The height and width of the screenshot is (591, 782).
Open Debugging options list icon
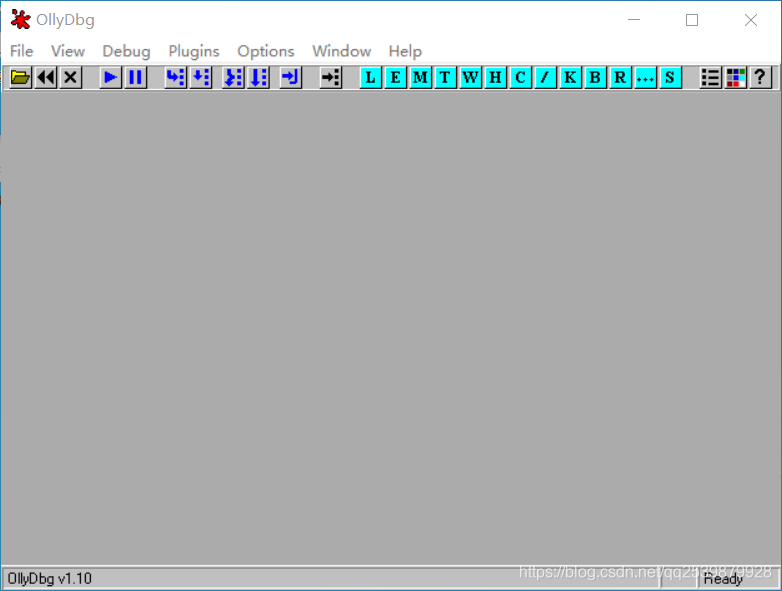(x=710, y=77)
